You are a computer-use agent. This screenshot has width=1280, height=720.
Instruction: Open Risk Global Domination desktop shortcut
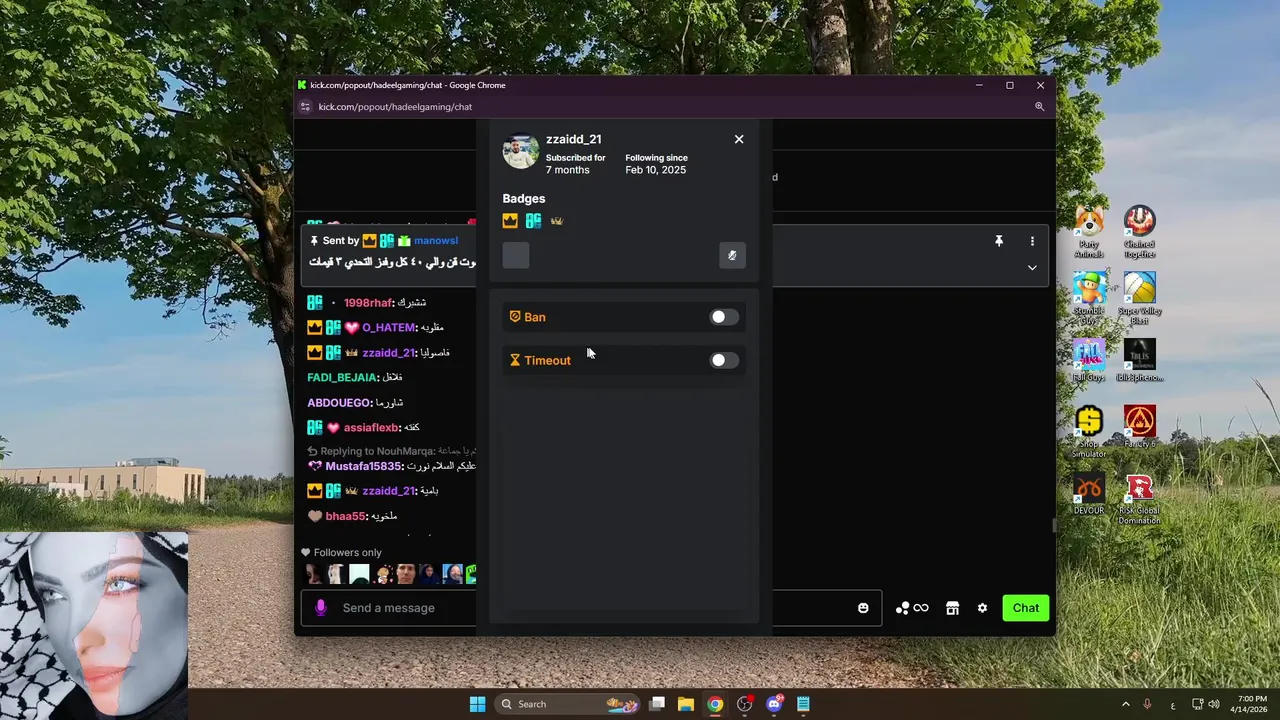click(x=1139, y=498)
